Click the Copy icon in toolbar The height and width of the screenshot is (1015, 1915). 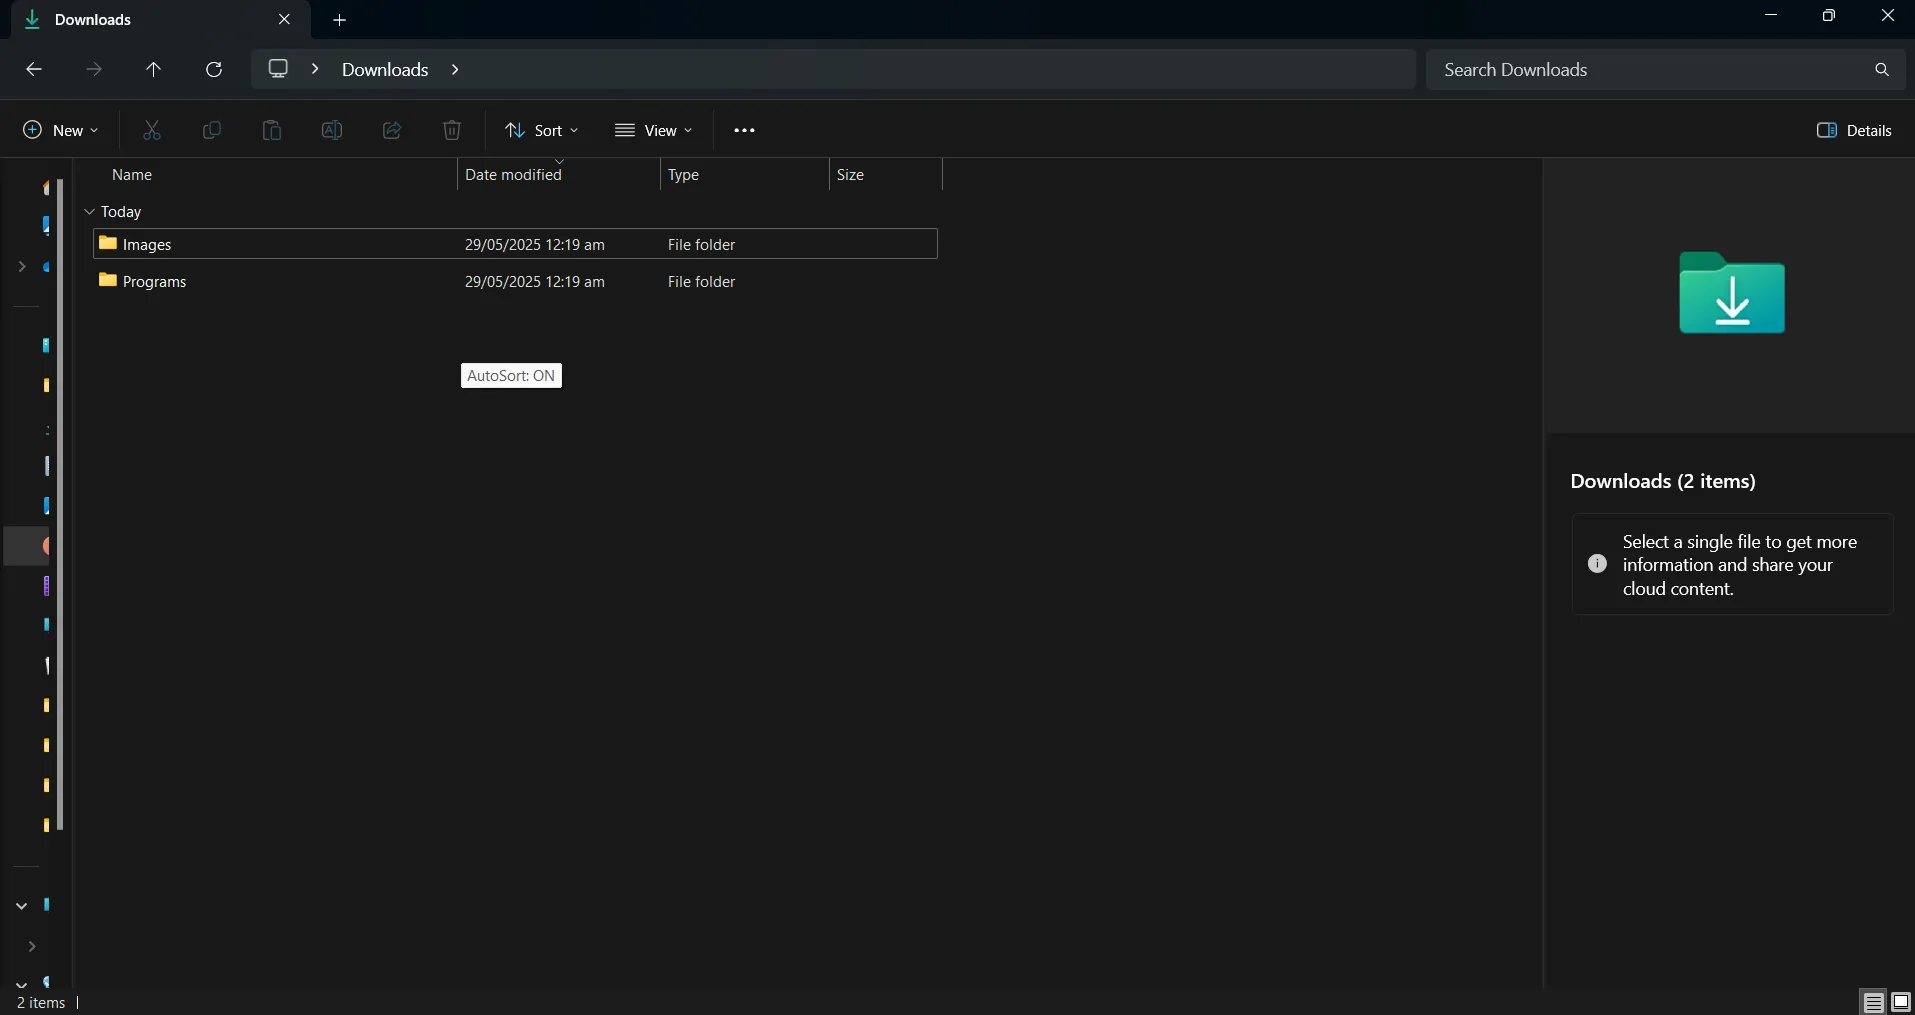click(x=212, y=130)
